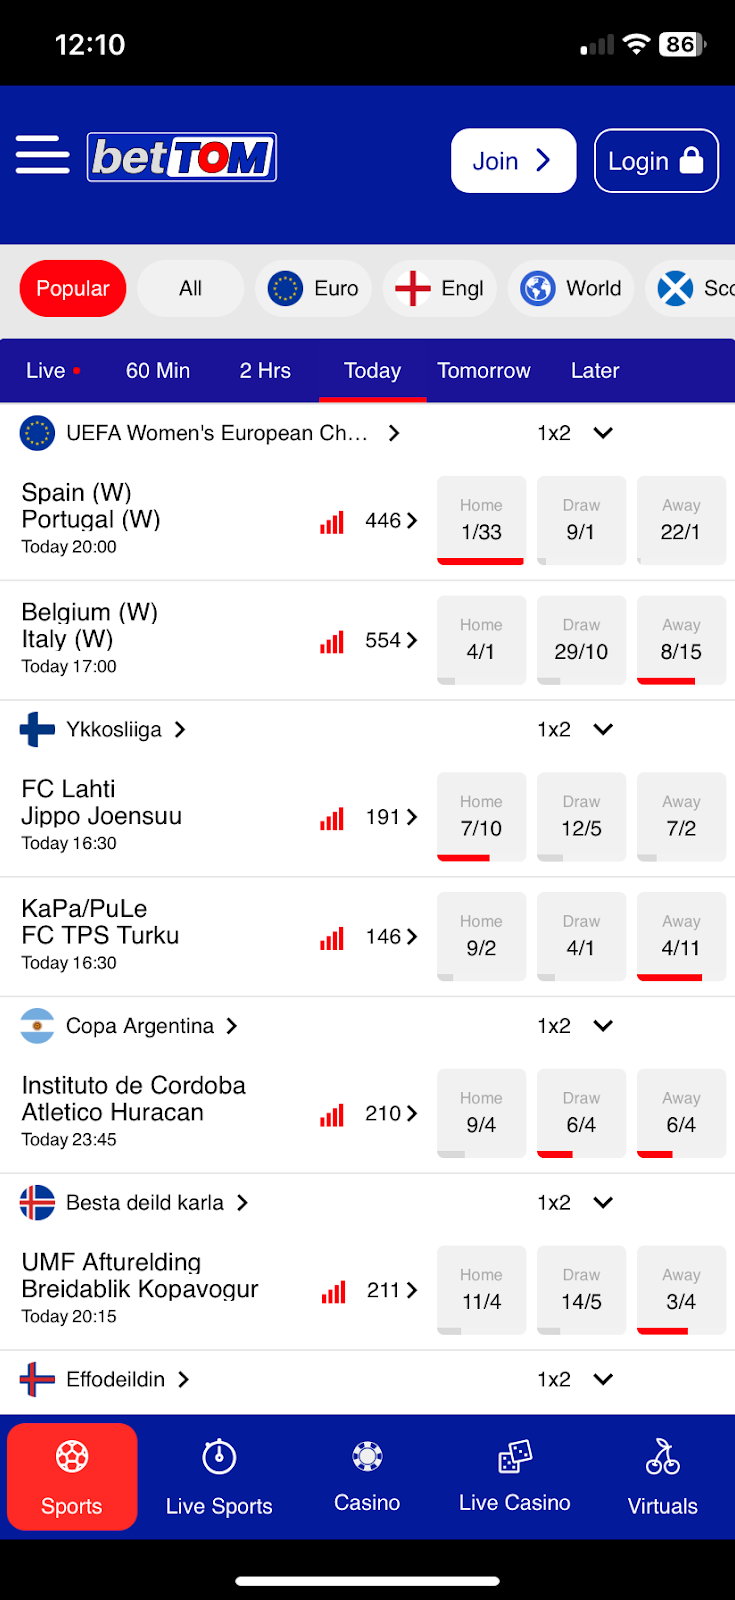Viewport: 735px width, 1600px height.
Task: Switch to the Tomorrow tab
Action: 484,371
